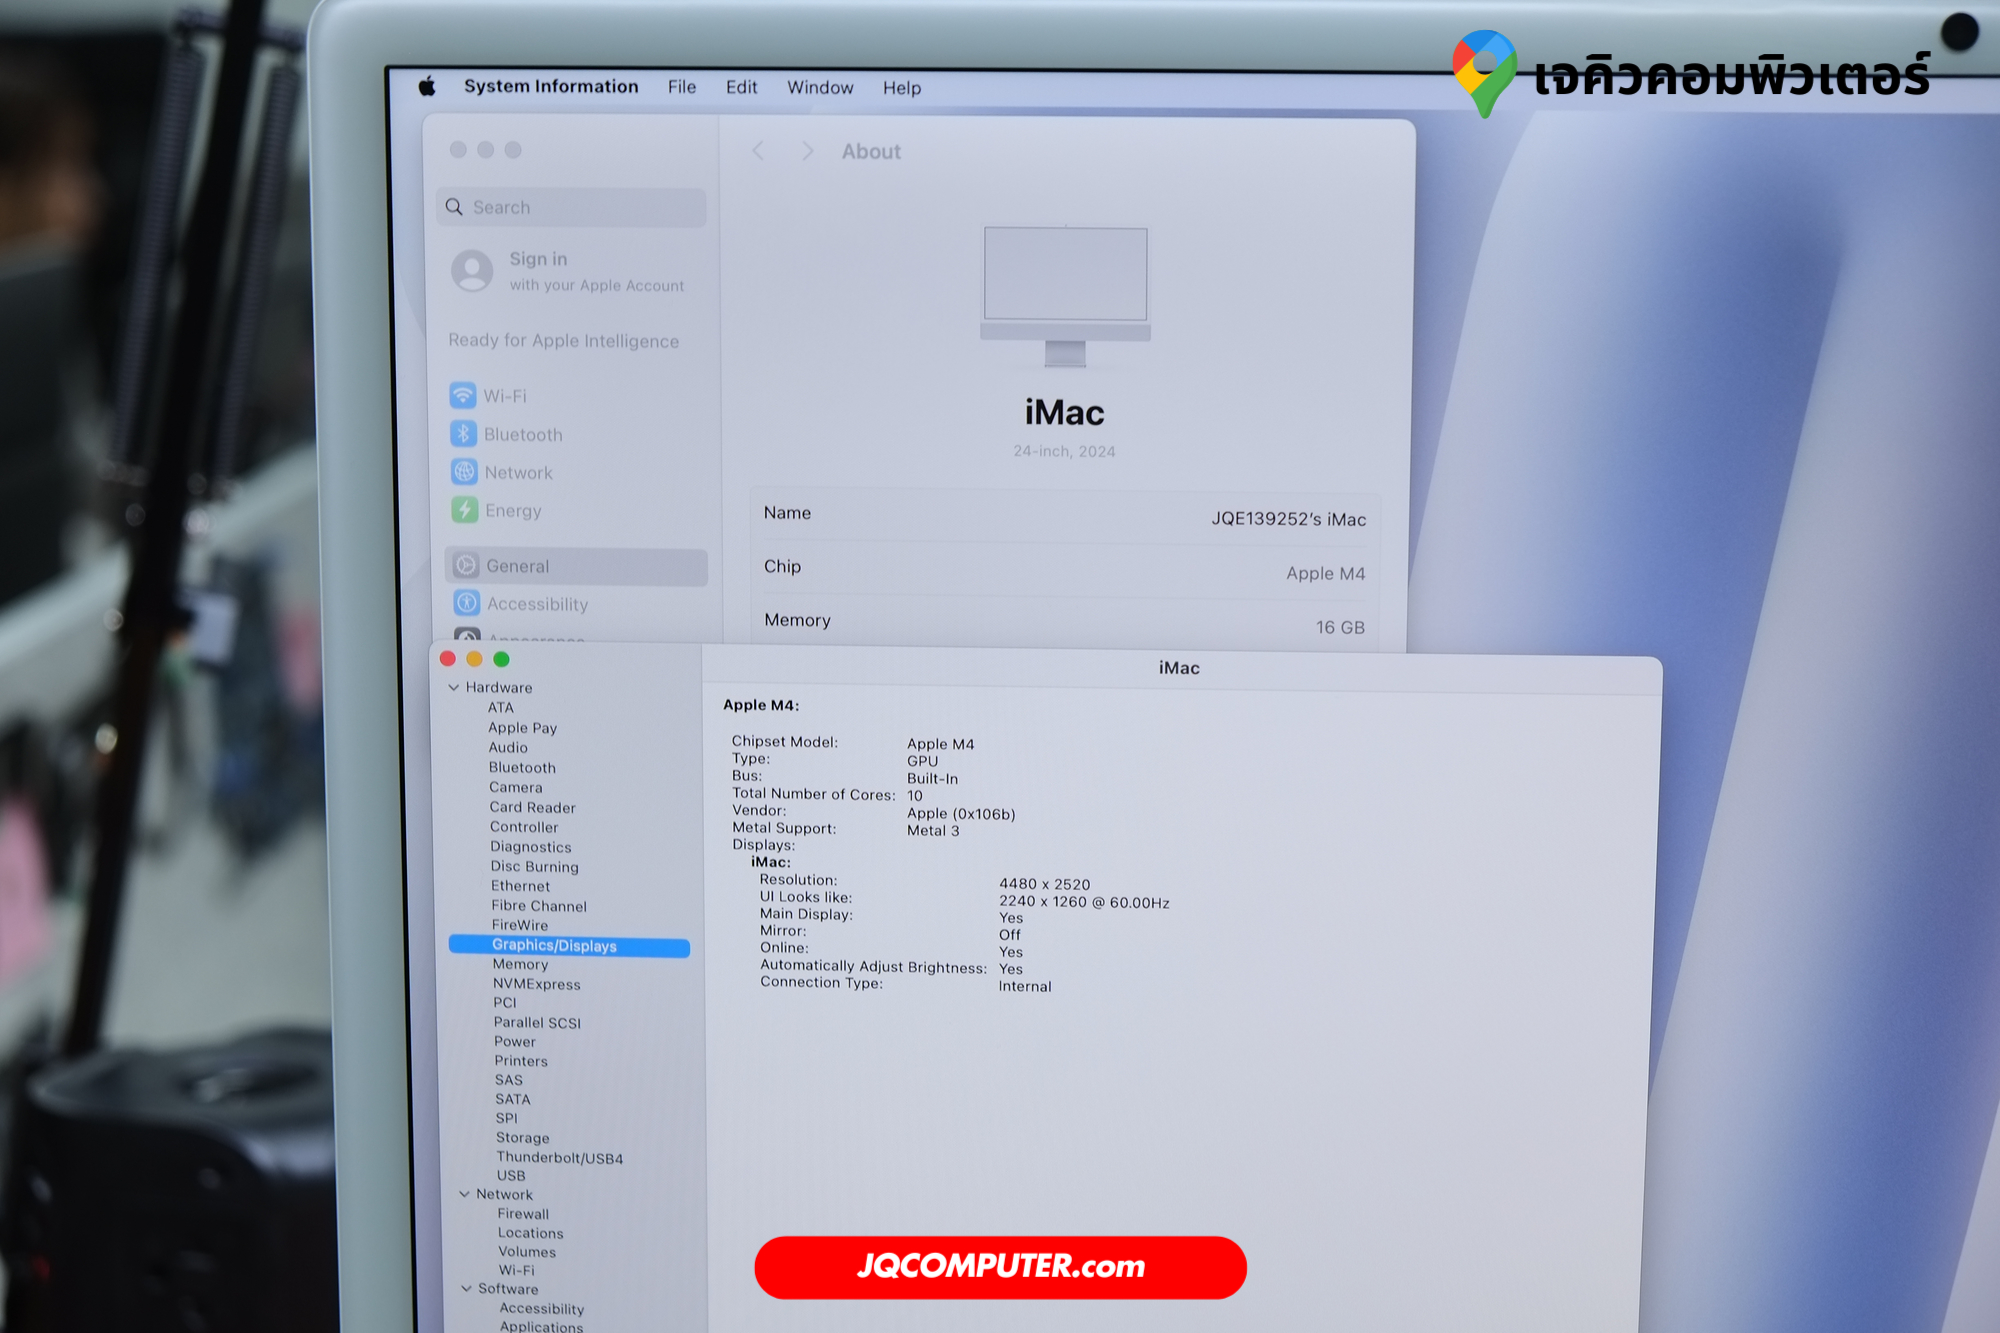Select Camera in the Hardware list
The width and height of the screenshot is (2000, 1333).
tap(516, 787)
